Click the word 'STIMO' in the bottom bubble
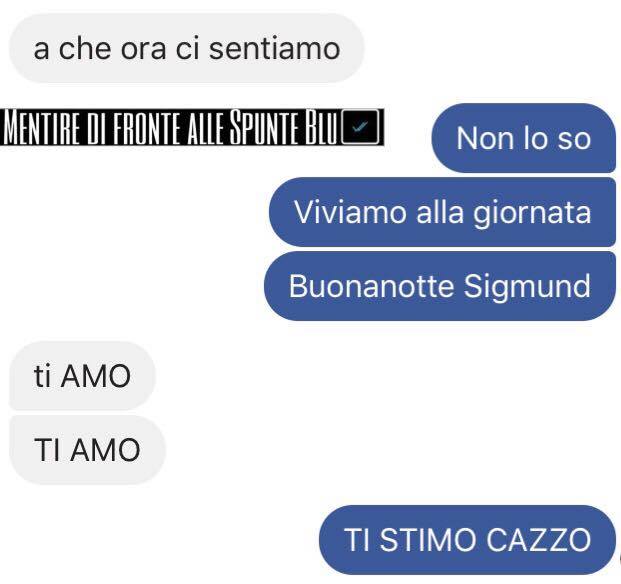621x584 pixels. point(428,540)
